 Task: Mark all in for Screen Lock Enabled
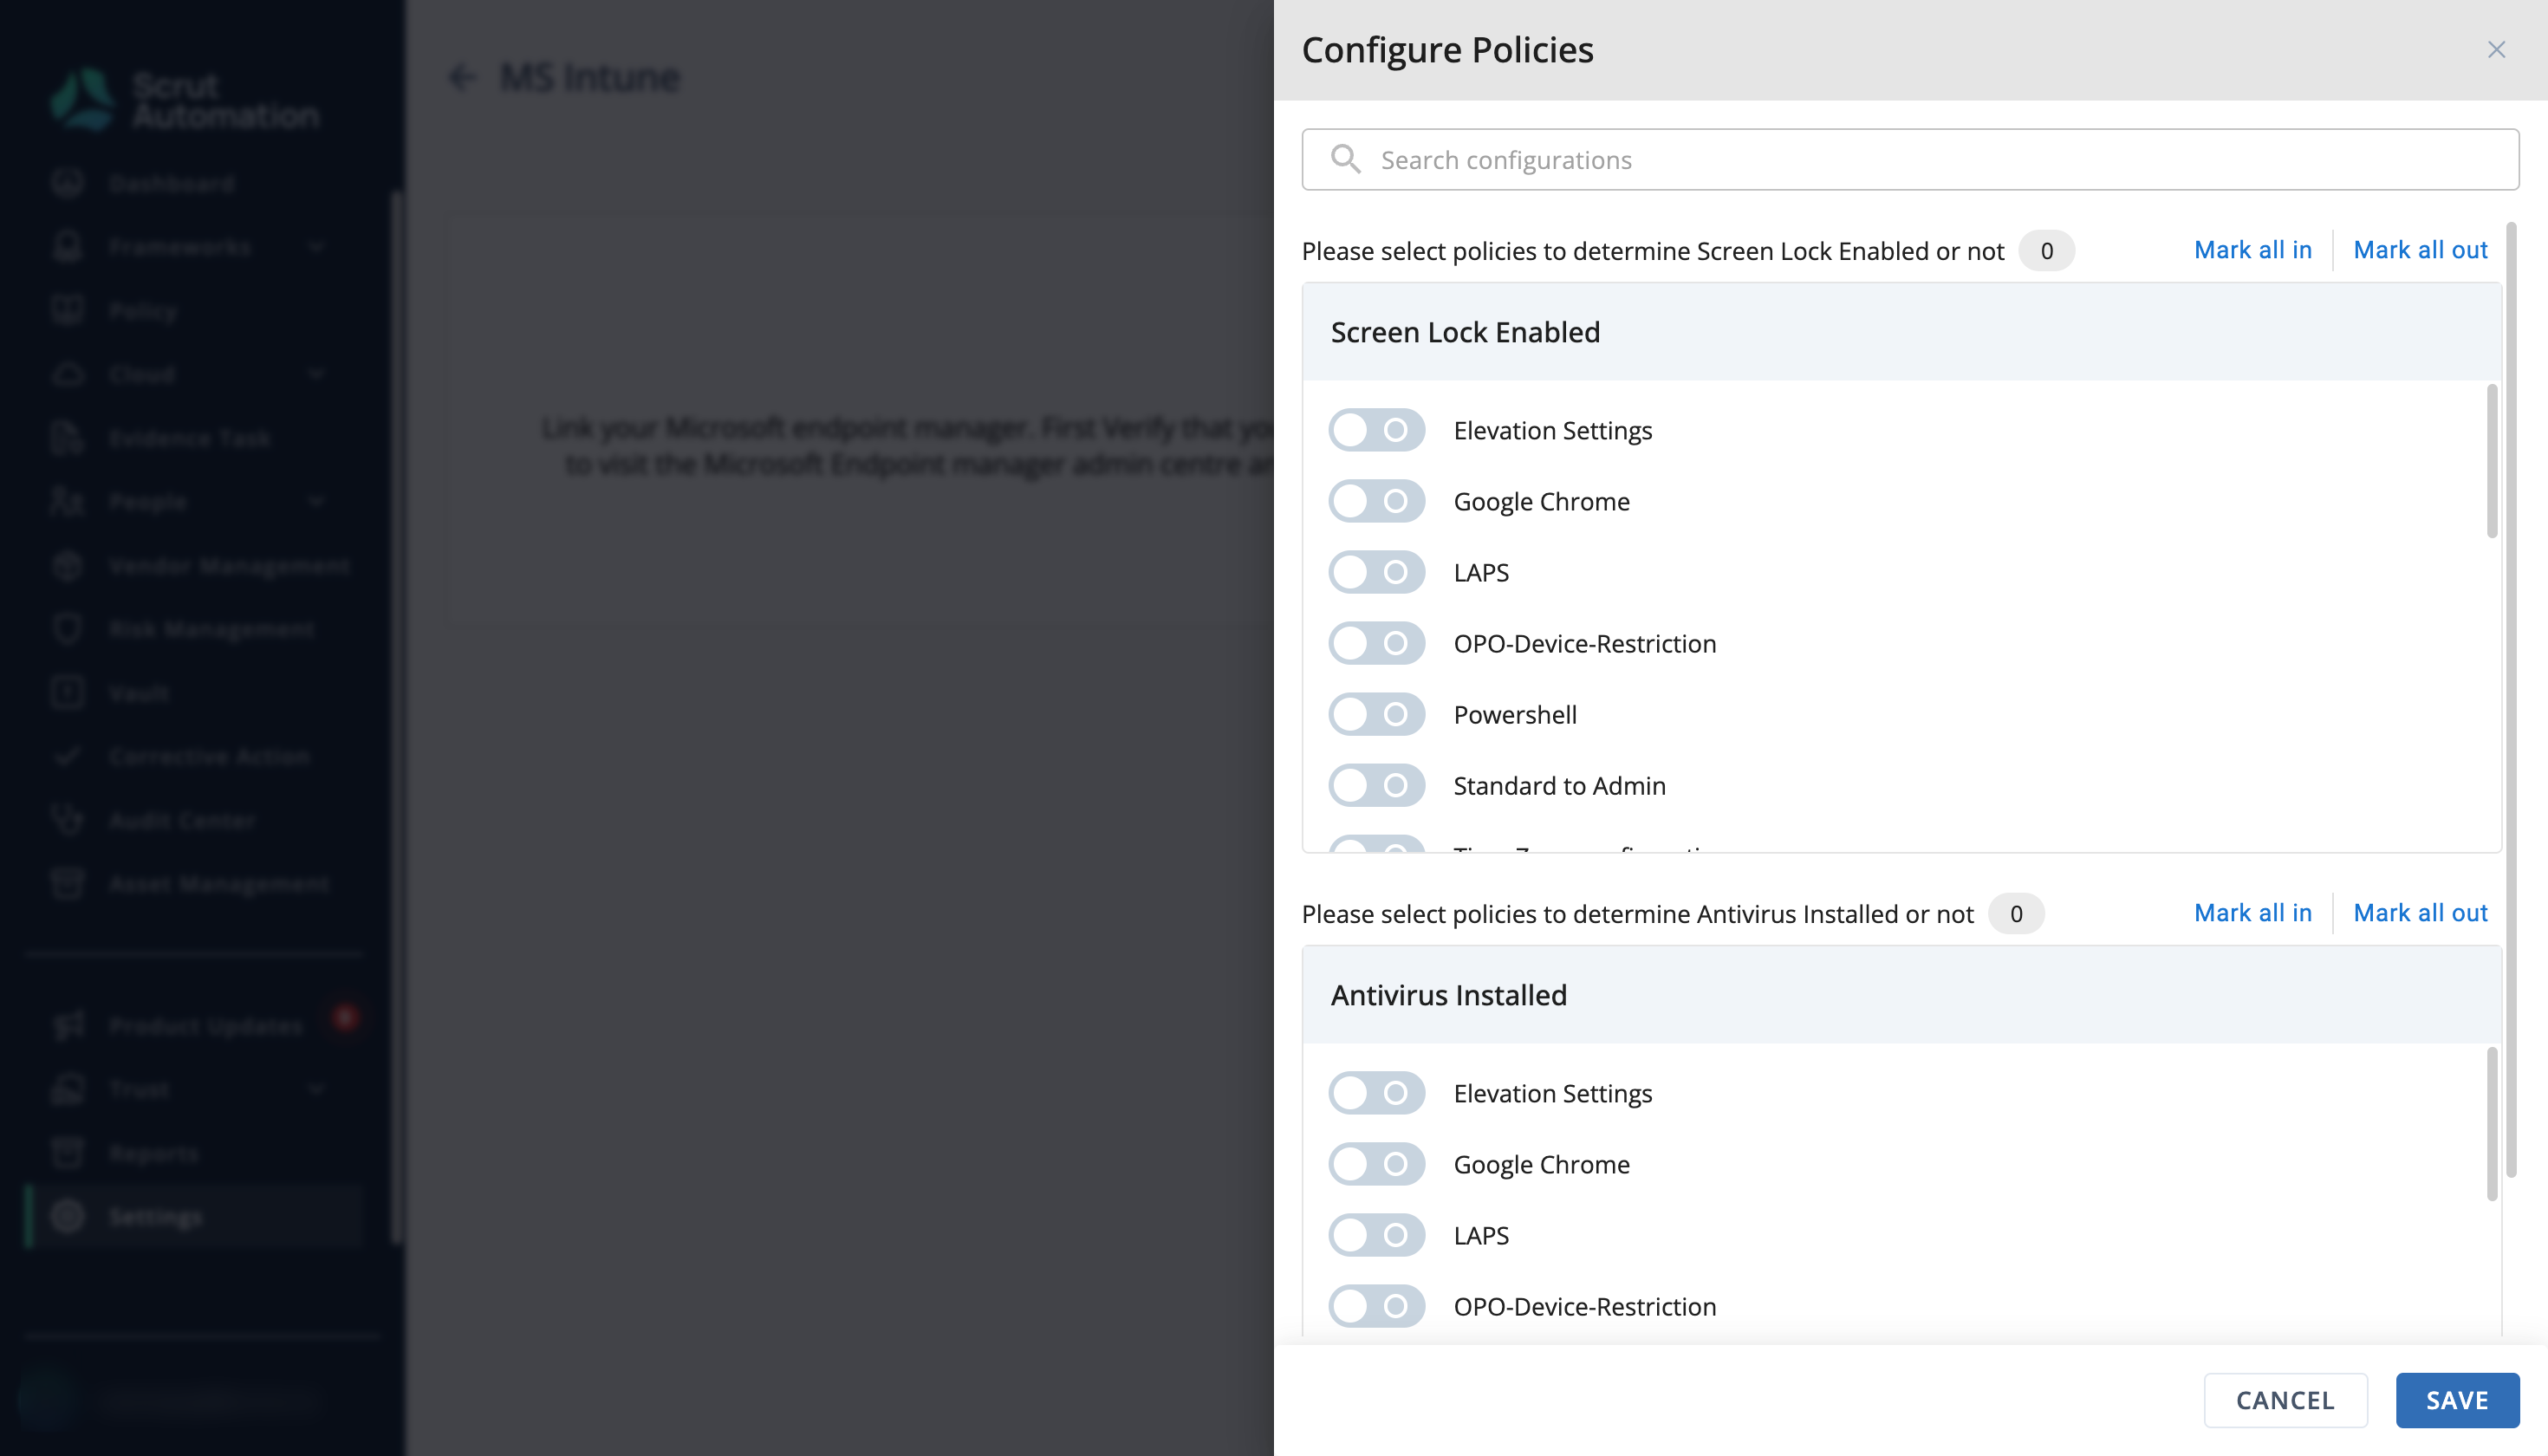[x=2253, y=250]
